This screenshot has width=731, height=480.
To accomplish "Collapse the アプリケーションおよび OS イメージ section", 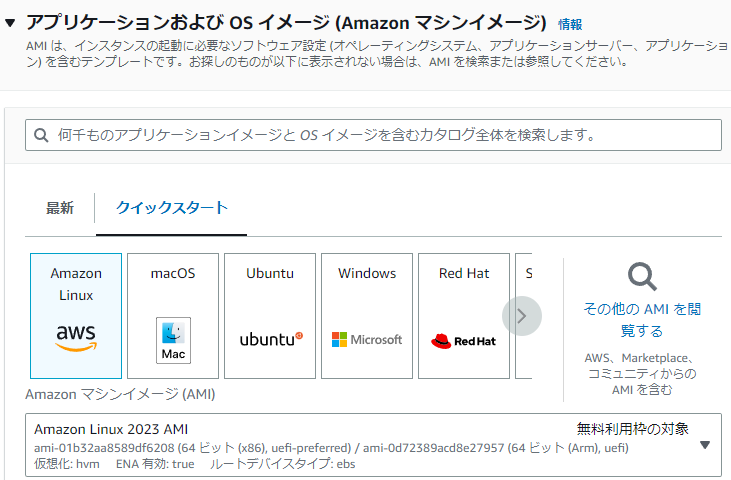I will pos(11,23).
